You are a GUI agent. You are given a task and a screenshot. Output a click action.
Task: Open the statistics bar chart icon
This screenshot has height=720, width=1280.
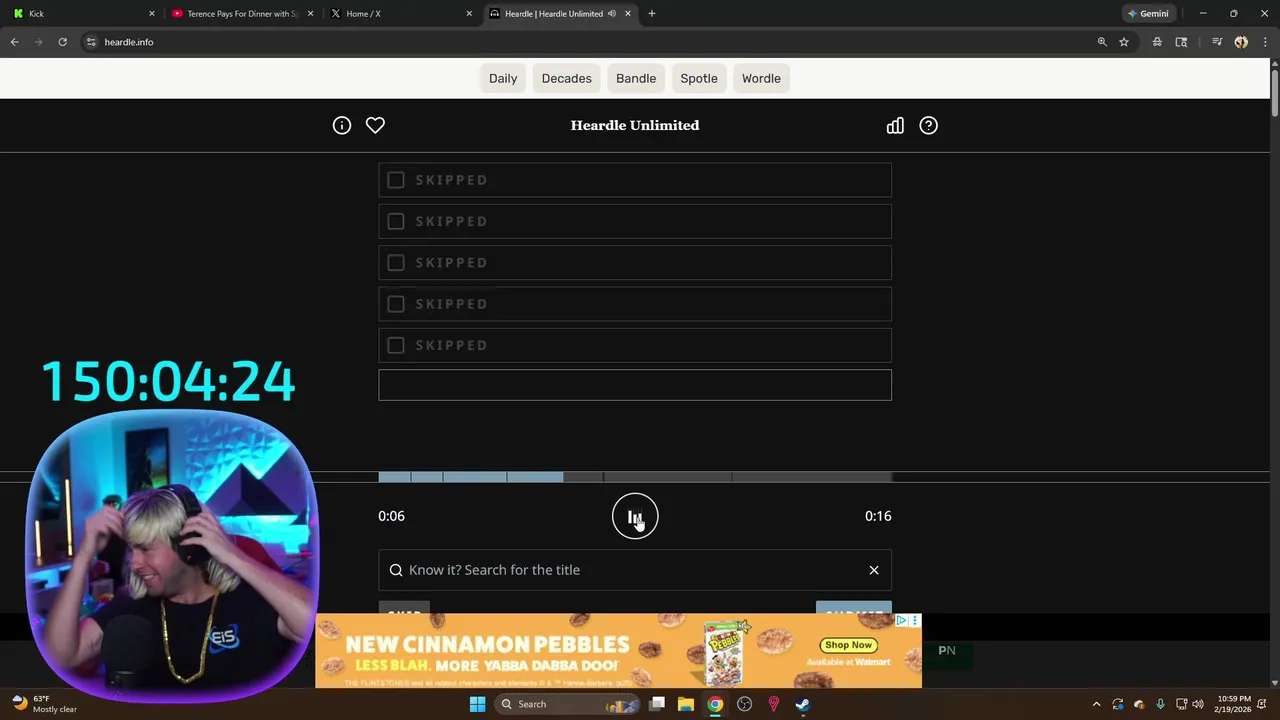[x=895, y=125]
